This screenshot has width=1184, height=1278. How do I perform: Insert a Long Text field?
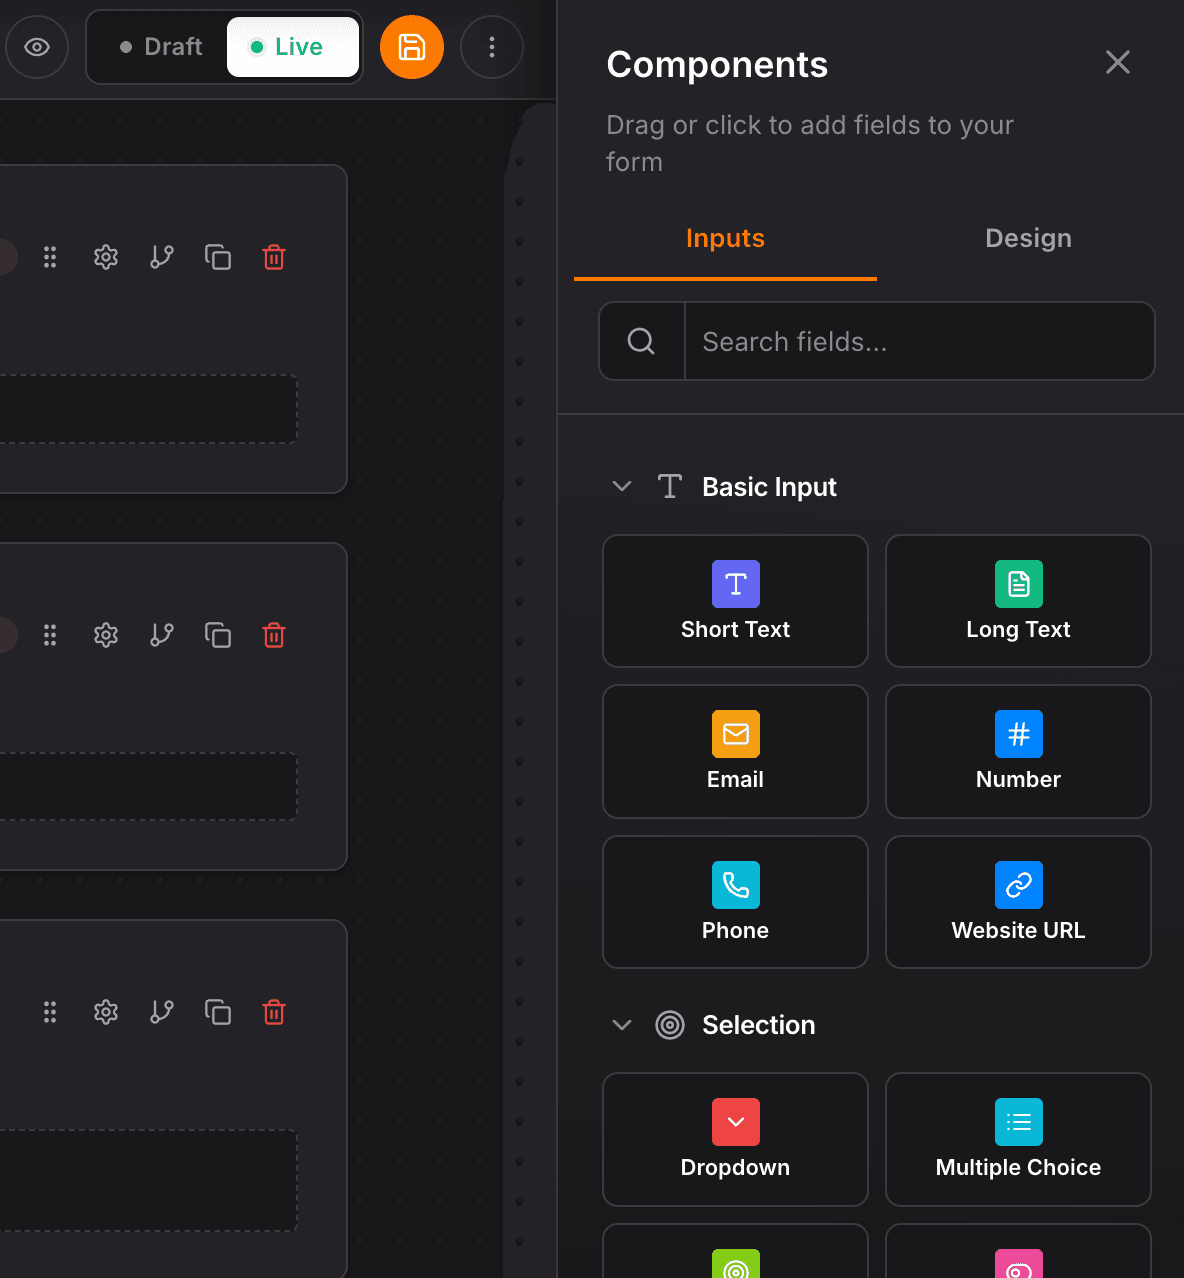point(1017,601)
